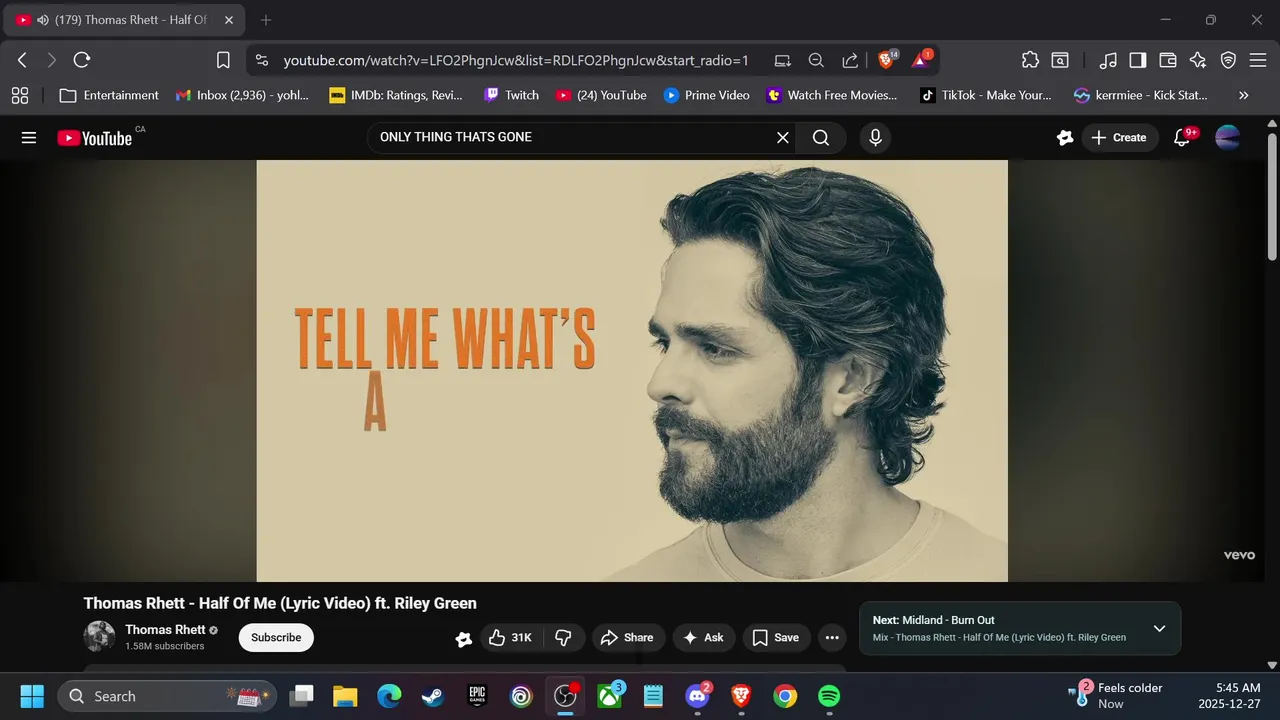This screenshot has height=720, width=1280.
Task: Open the Thomas Rhett video browser tab
Action: pos(122,20)
